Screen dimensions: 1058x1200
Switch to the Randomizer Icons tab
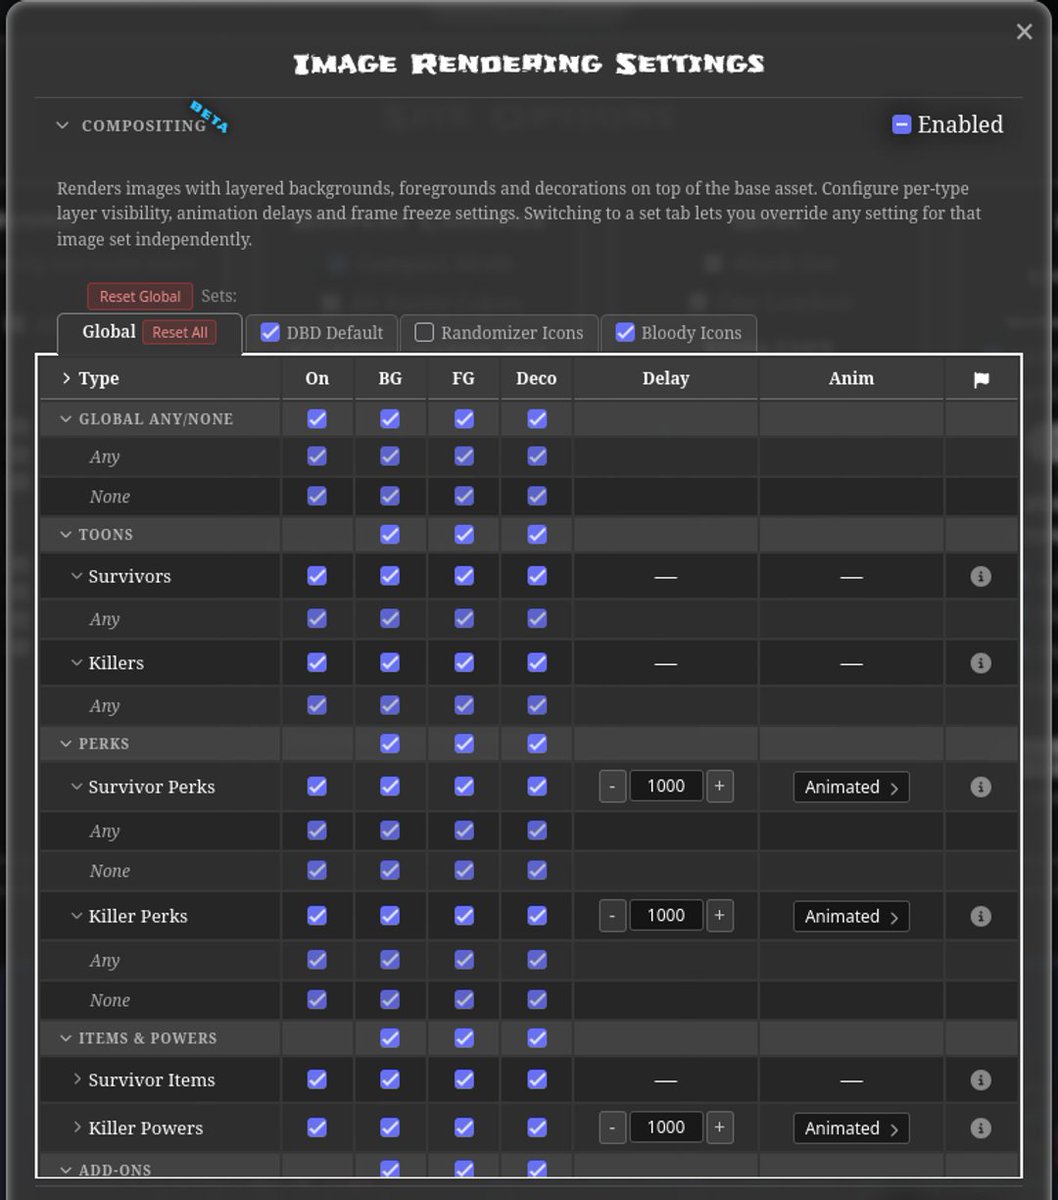(x=512, y=333)
